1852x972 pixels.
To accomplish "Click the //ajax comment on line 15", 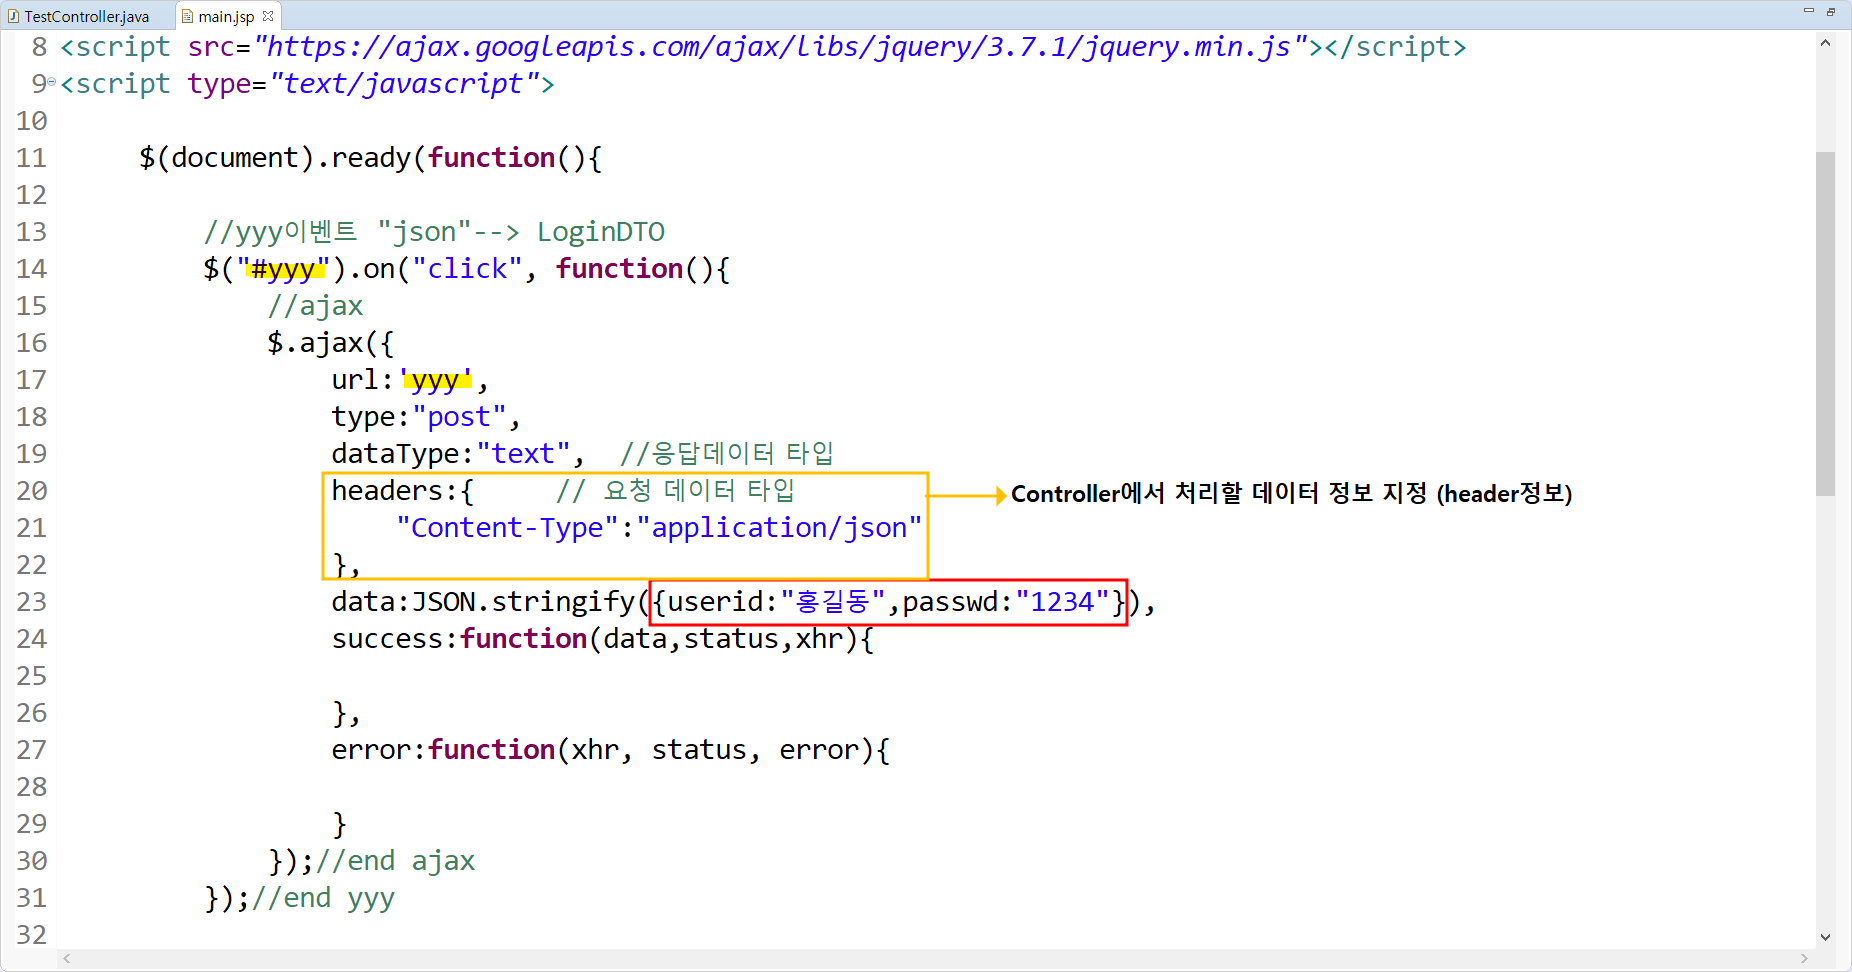I will pos(315,306).
